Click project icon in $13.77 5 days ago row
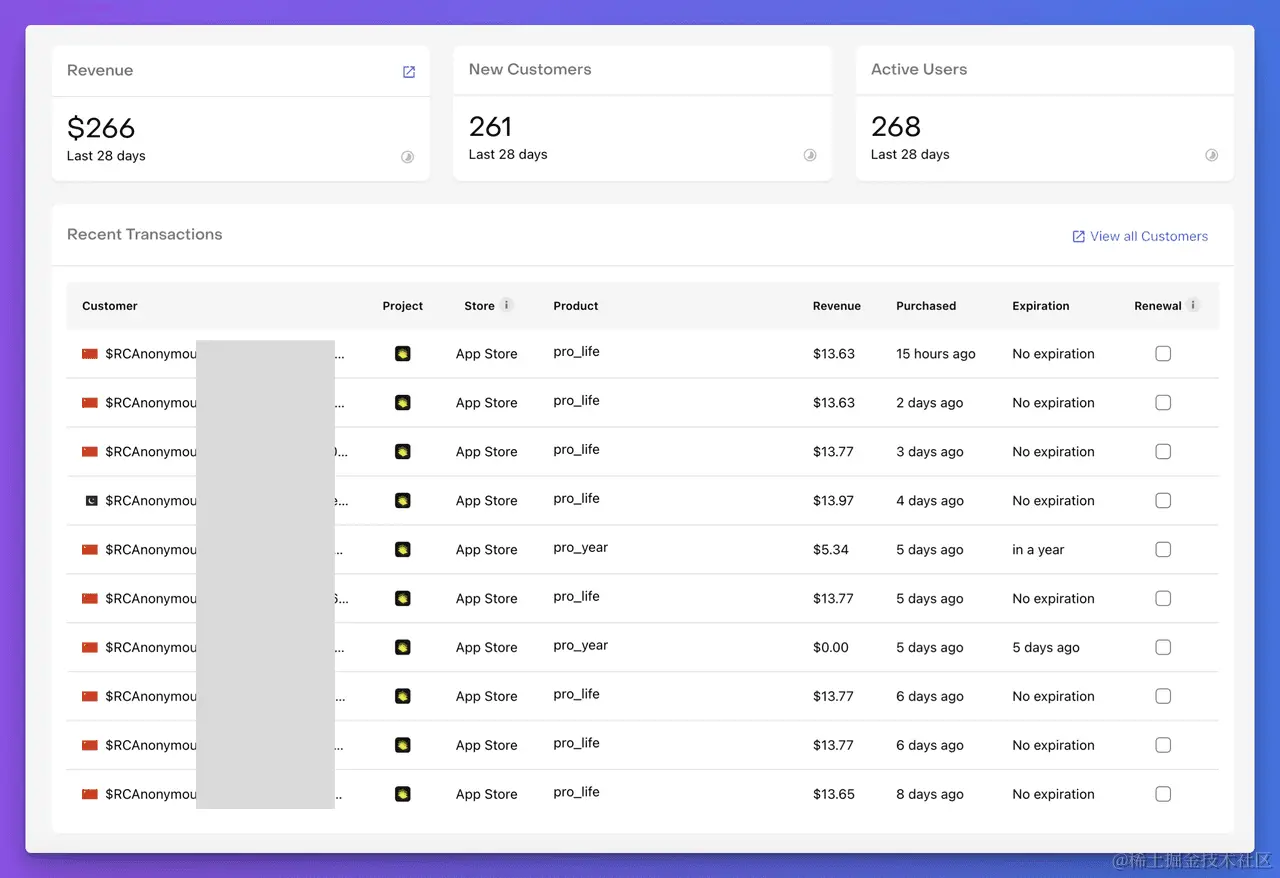 (403, 598)
